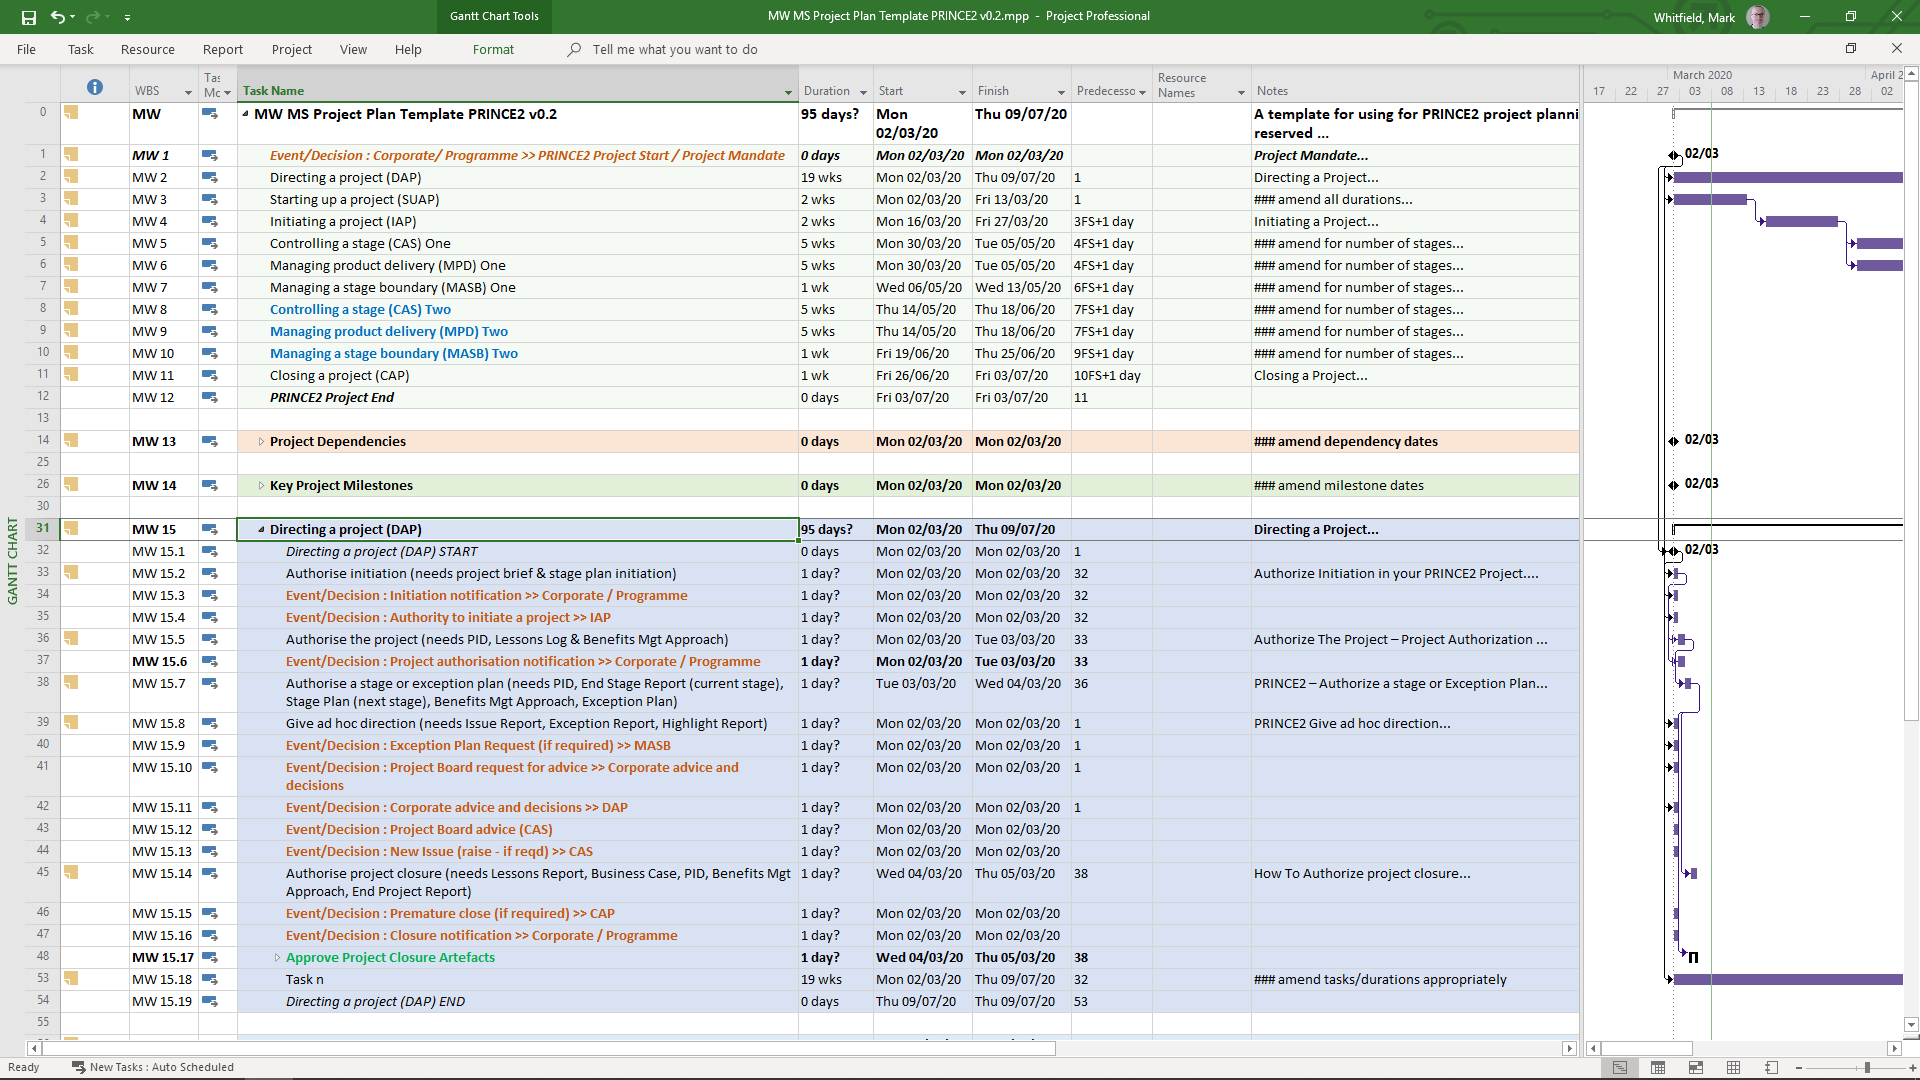Click the Gantt Chart Tools Format tab
This screenshot has width=1920, height=1080.
tap(493, 49)
